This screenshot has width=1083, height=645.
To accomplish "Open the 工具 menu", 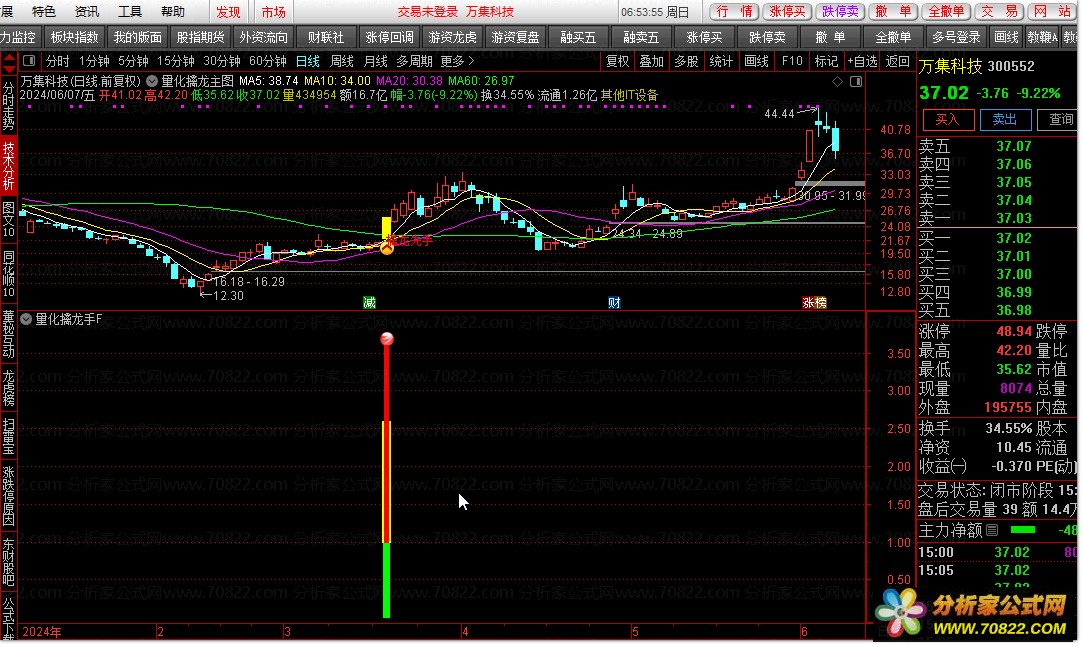I will [x=129, y=12].
